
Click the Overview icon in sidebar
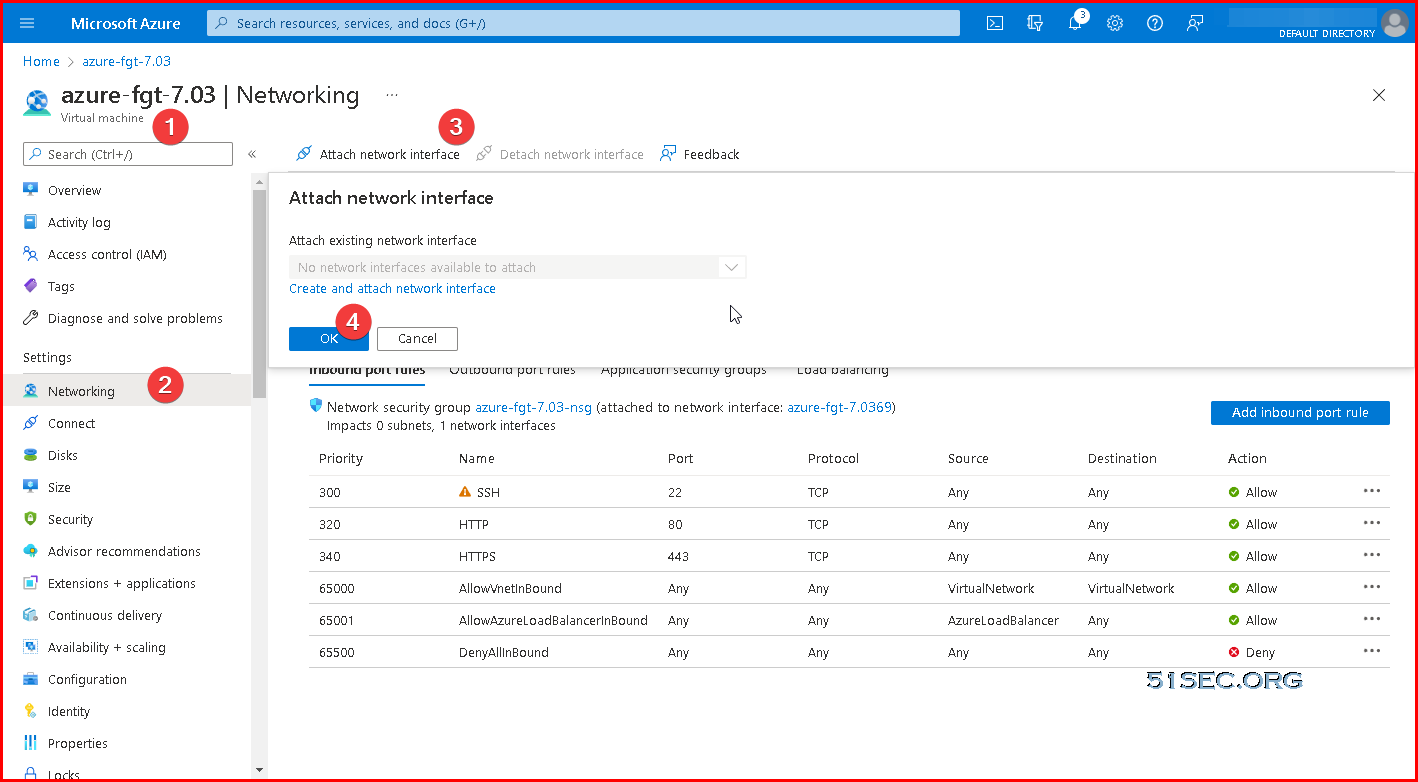(x=30, y=190)
